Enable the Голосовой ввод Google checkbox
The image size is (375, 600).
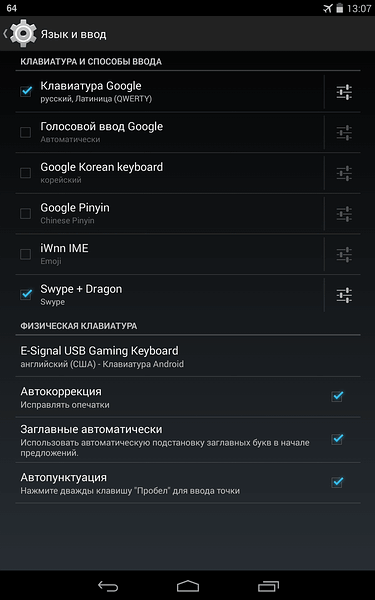click(26, 132)
